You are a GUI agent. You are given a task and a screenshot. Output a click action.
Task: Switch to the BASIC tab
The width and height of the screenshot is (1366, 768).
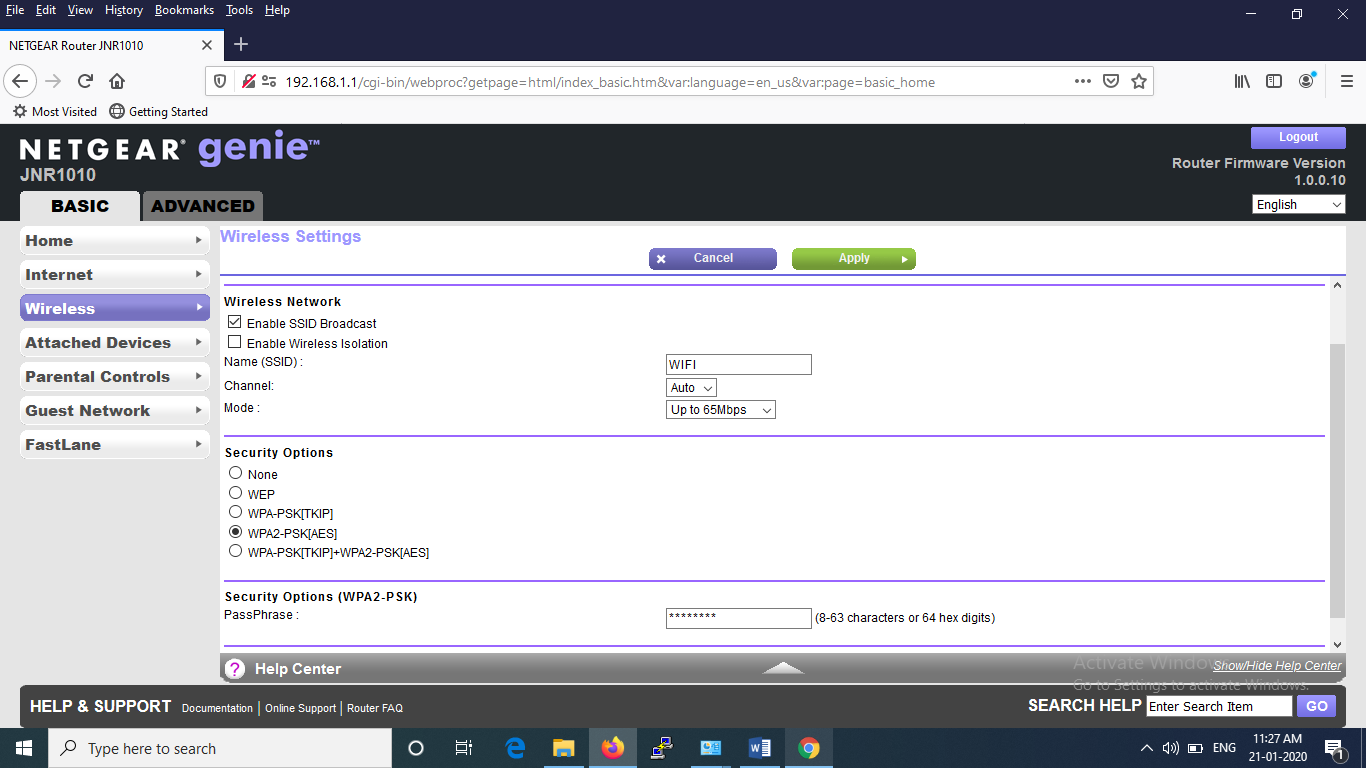[x=80, y=206]
